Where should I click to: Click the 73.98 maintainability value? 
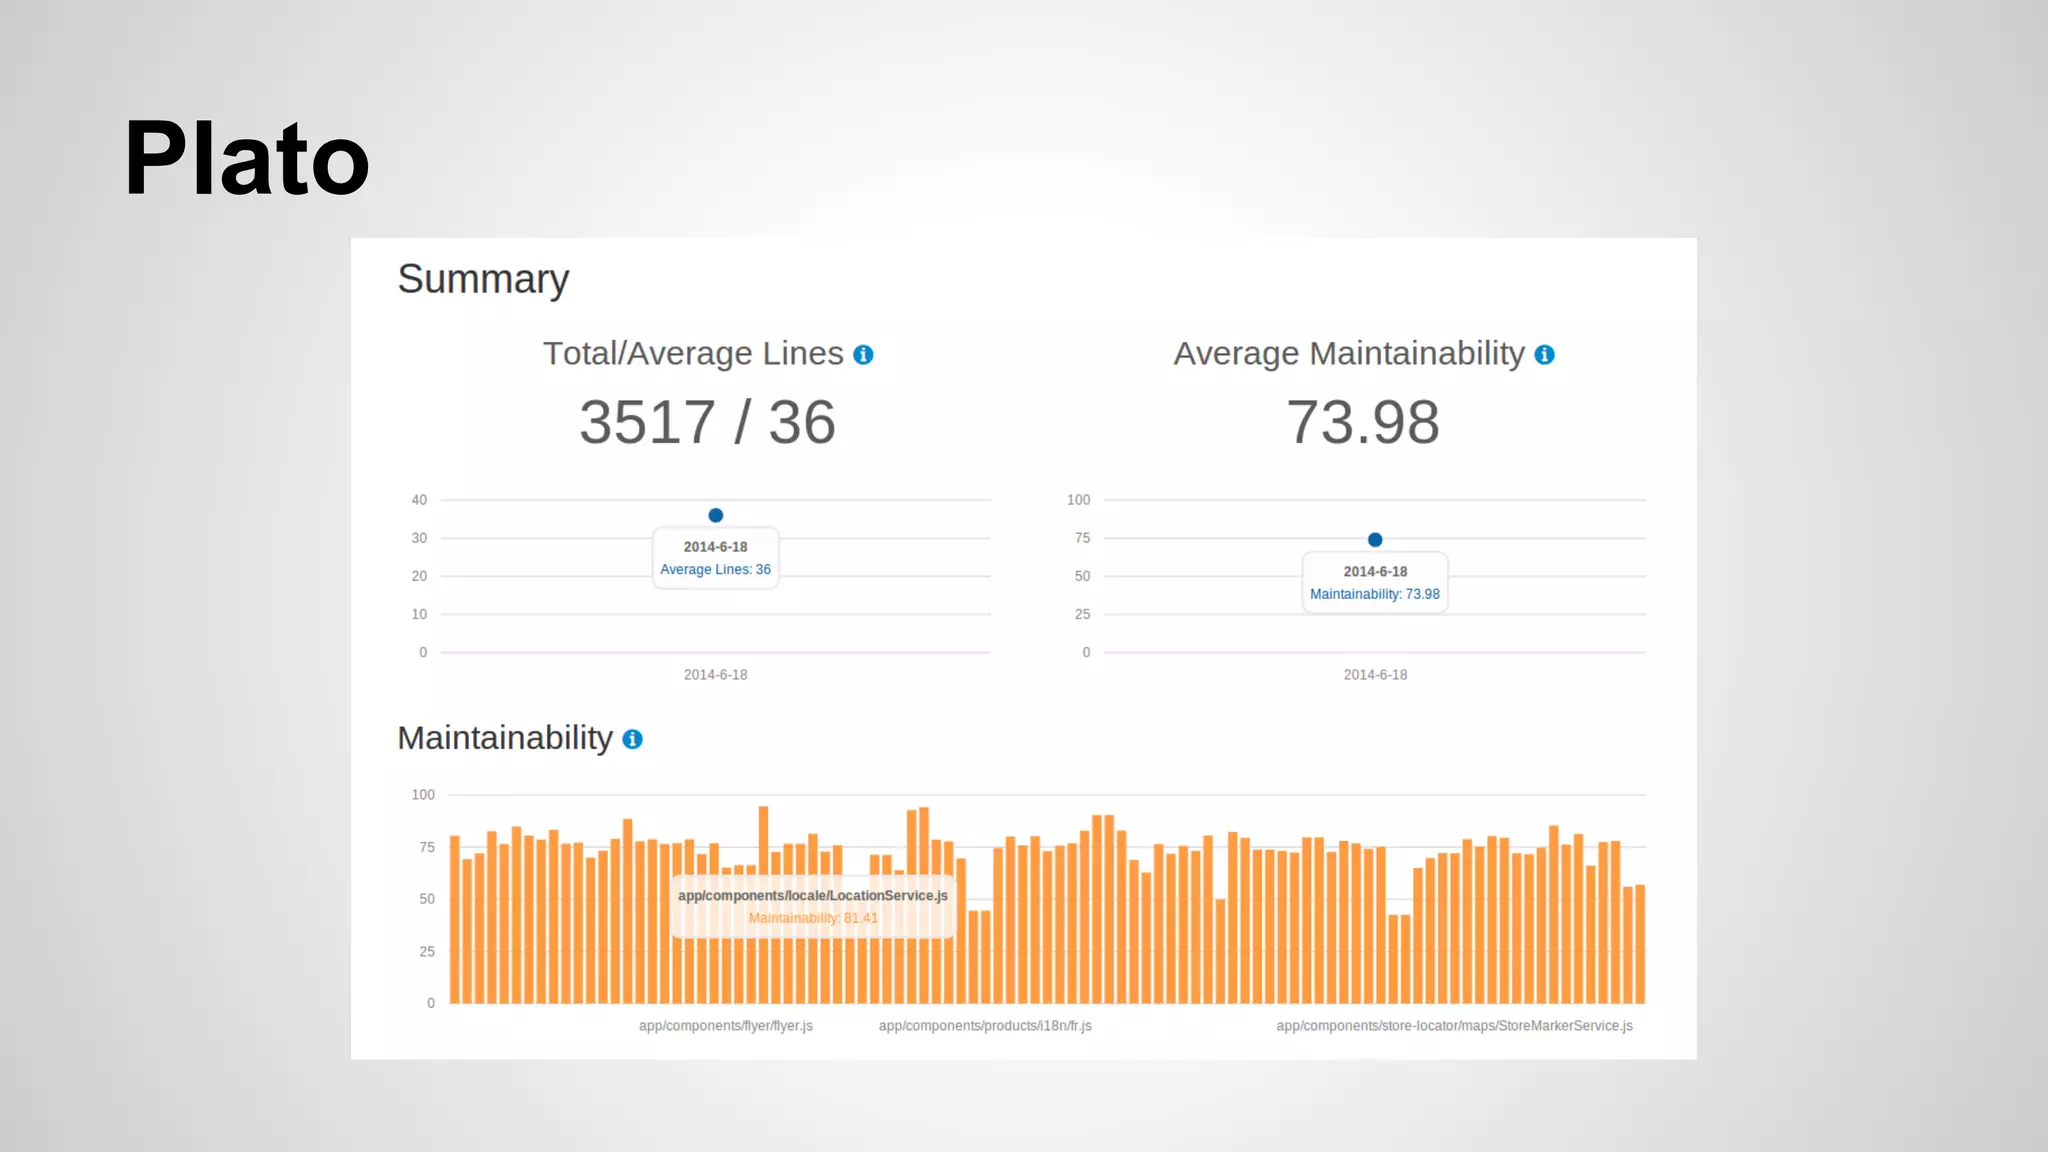tap(1363, 422)
